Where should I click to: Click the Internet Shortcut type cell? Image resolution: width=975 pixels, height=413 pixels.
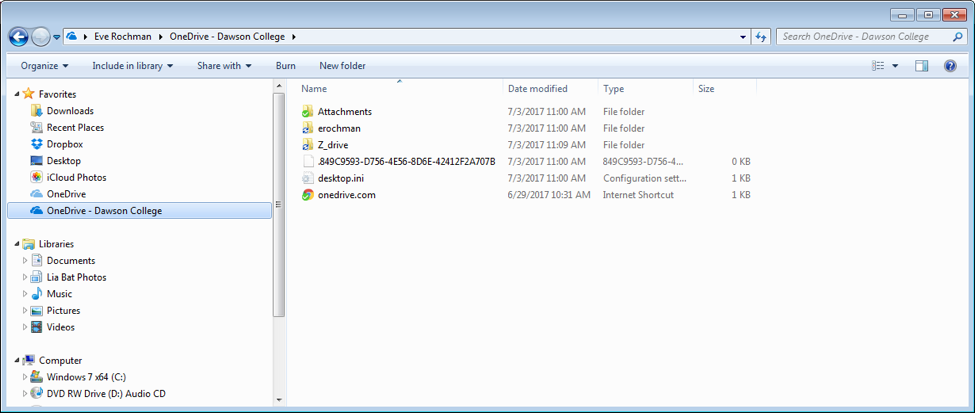638,195
